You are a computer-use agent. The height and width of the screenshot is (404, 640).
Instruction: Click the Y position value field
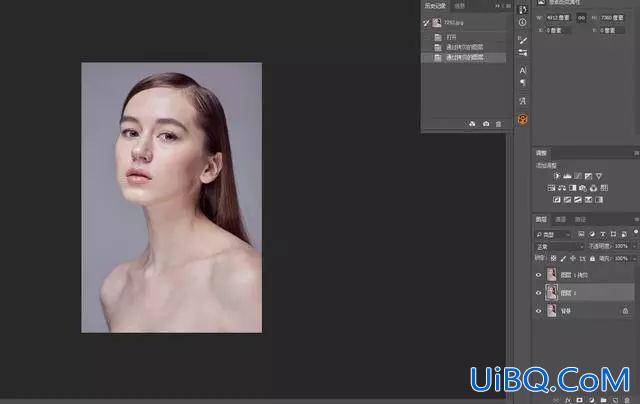pos(612,30)
